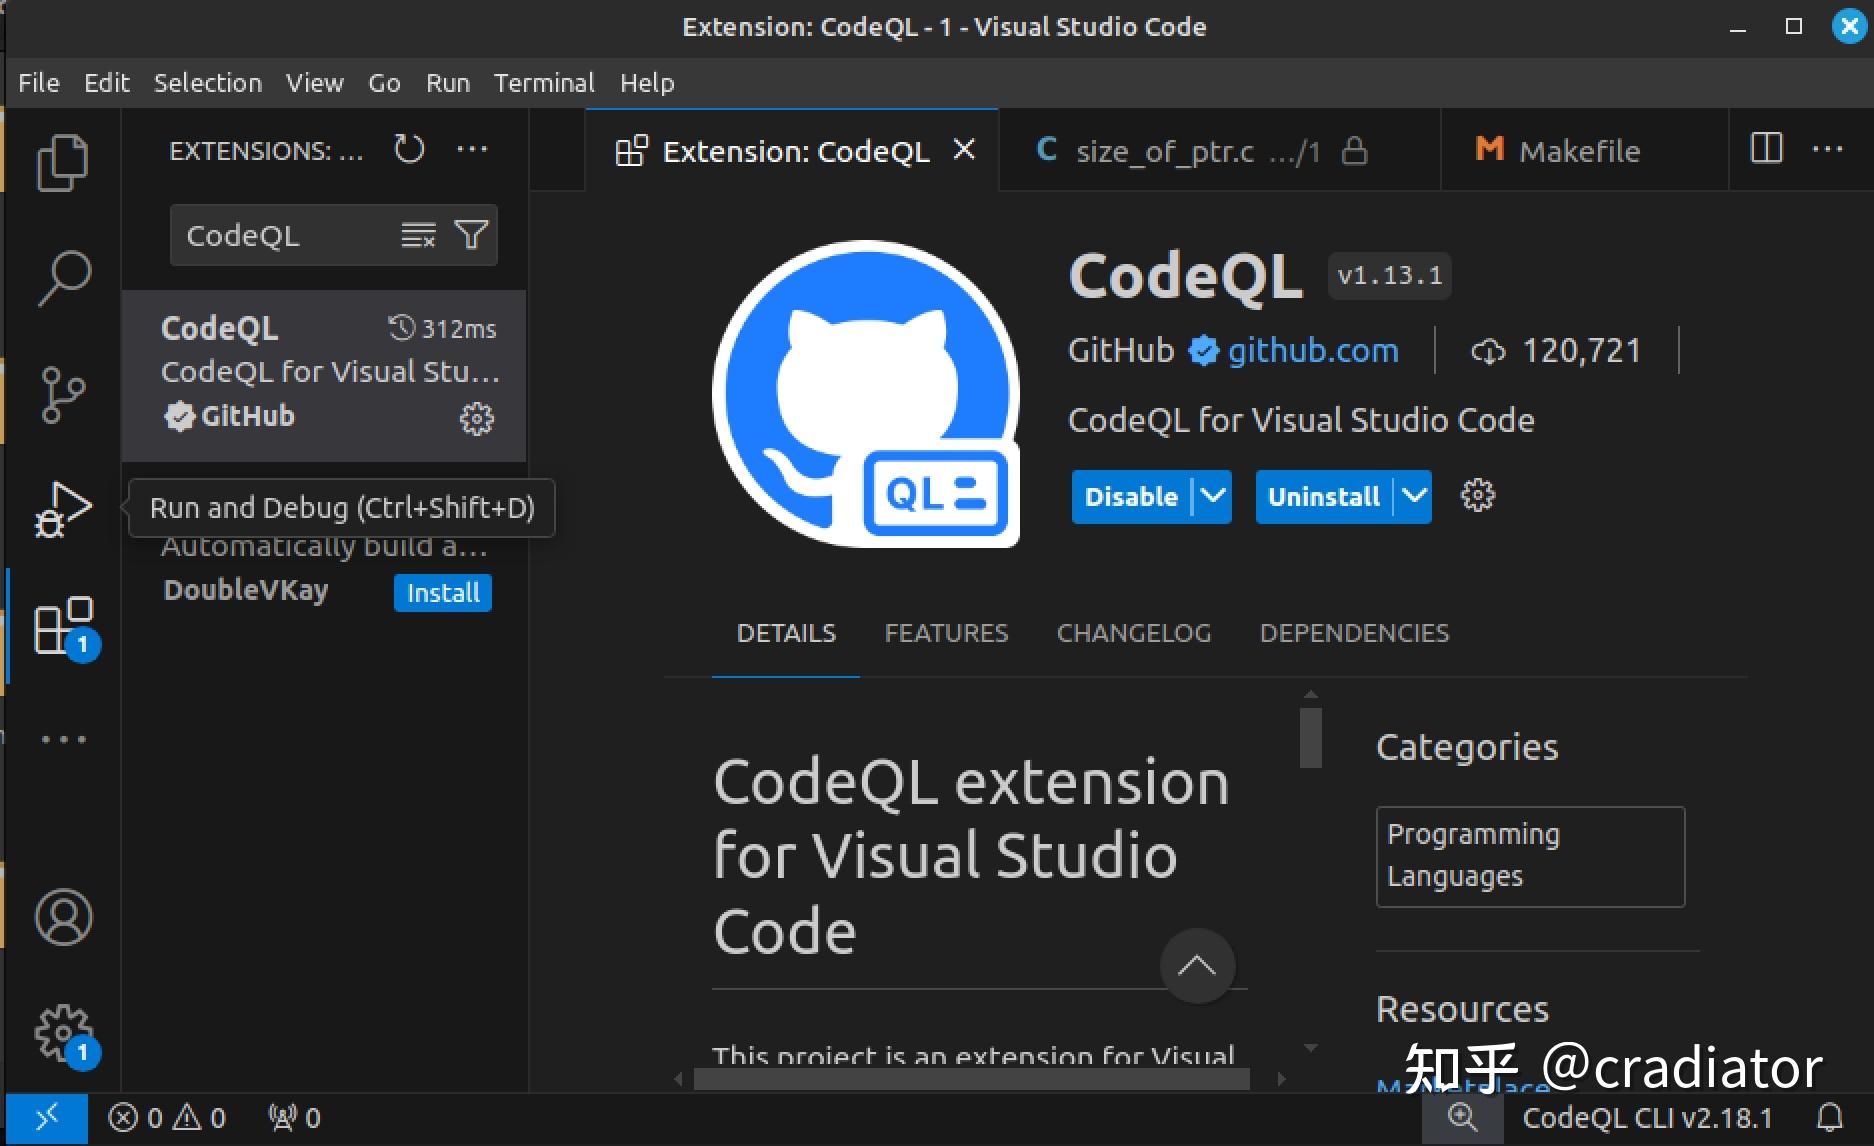Click the notifications bell in the status bar

coord(1832,1118)
